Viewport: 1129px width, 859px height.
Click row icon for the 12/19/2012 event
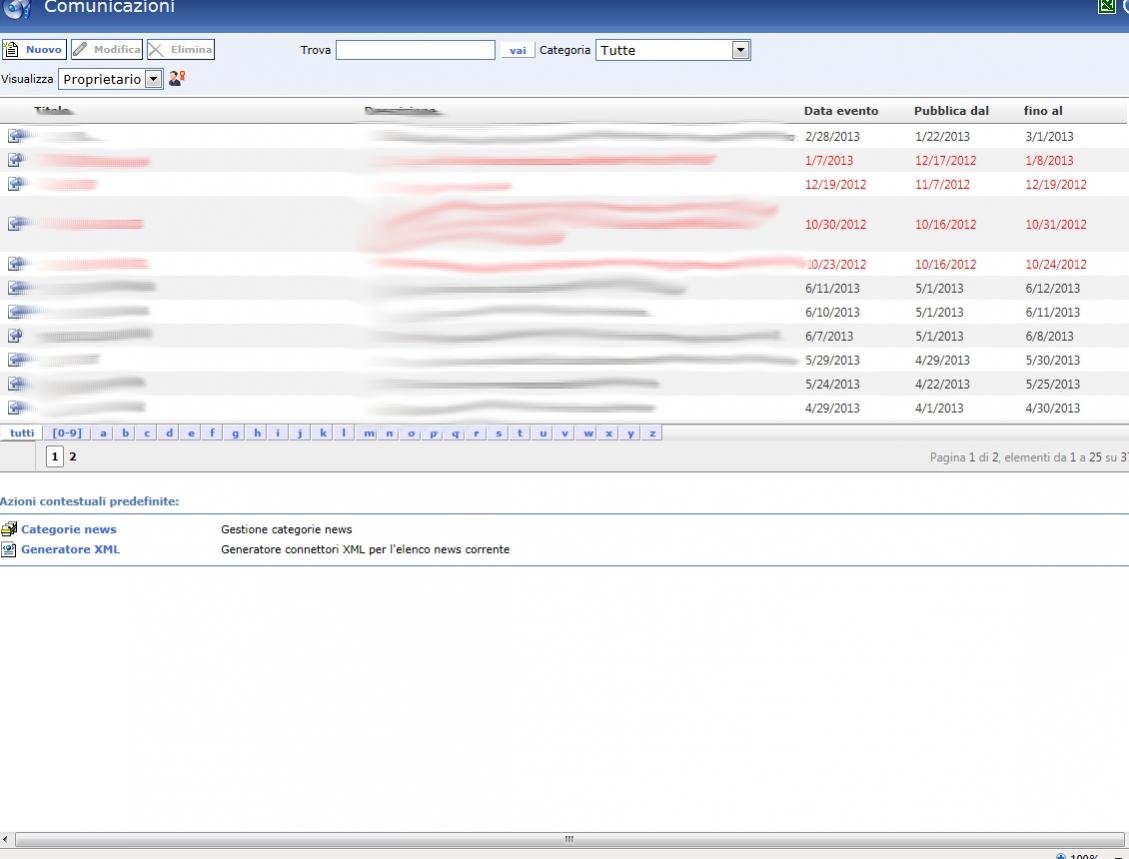coord(15,184)
